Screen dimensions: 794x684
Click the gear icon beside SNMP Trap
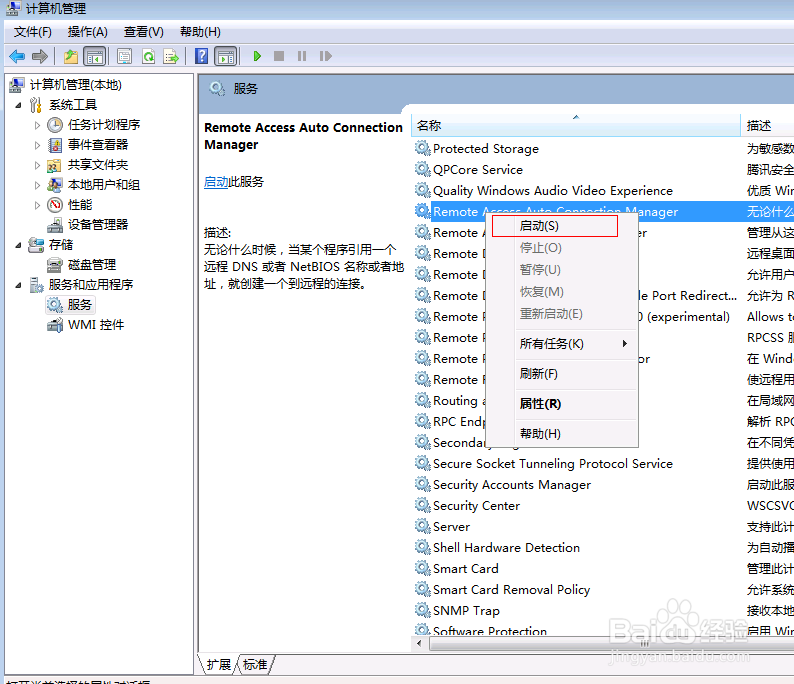[422, 611]
